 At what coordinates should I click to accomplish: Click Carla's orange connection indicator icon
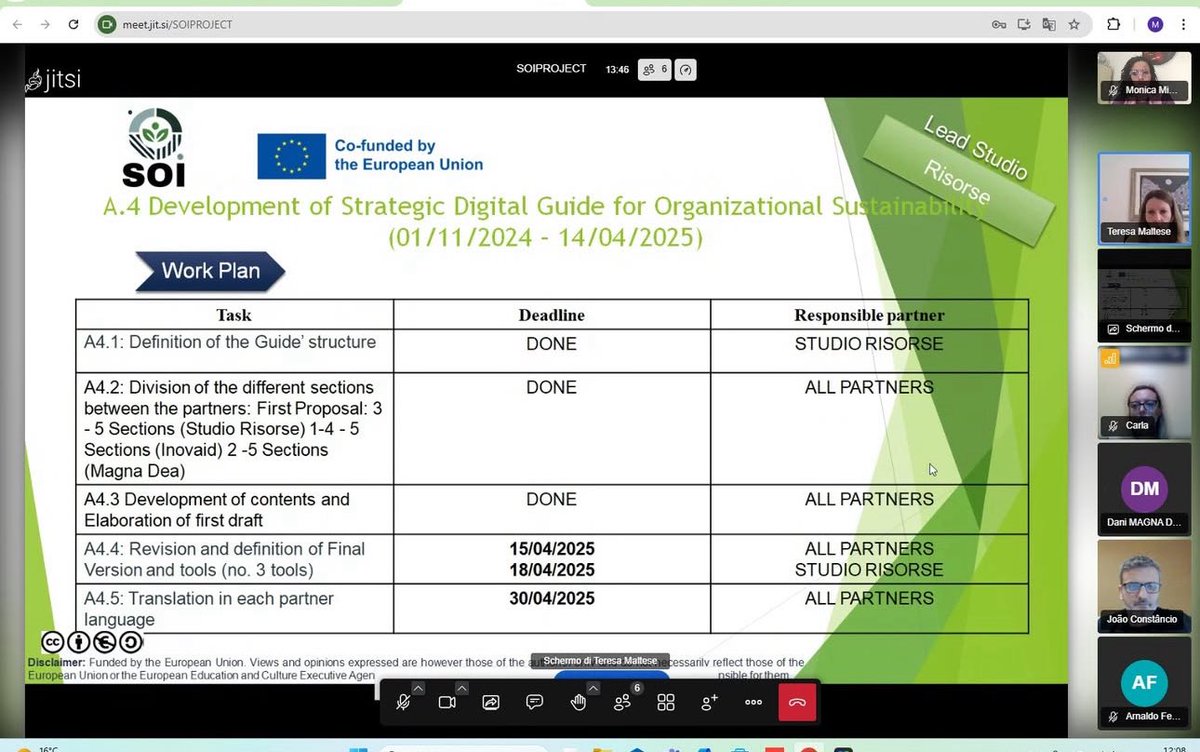point(1110,358)
